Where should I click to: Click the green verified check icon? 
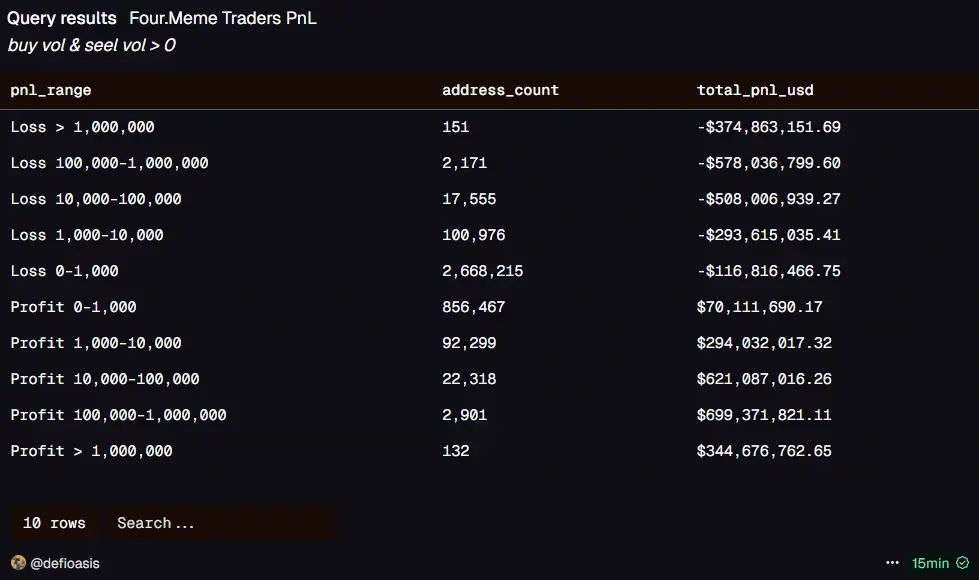pyautogui.click(x=962, y=563)
